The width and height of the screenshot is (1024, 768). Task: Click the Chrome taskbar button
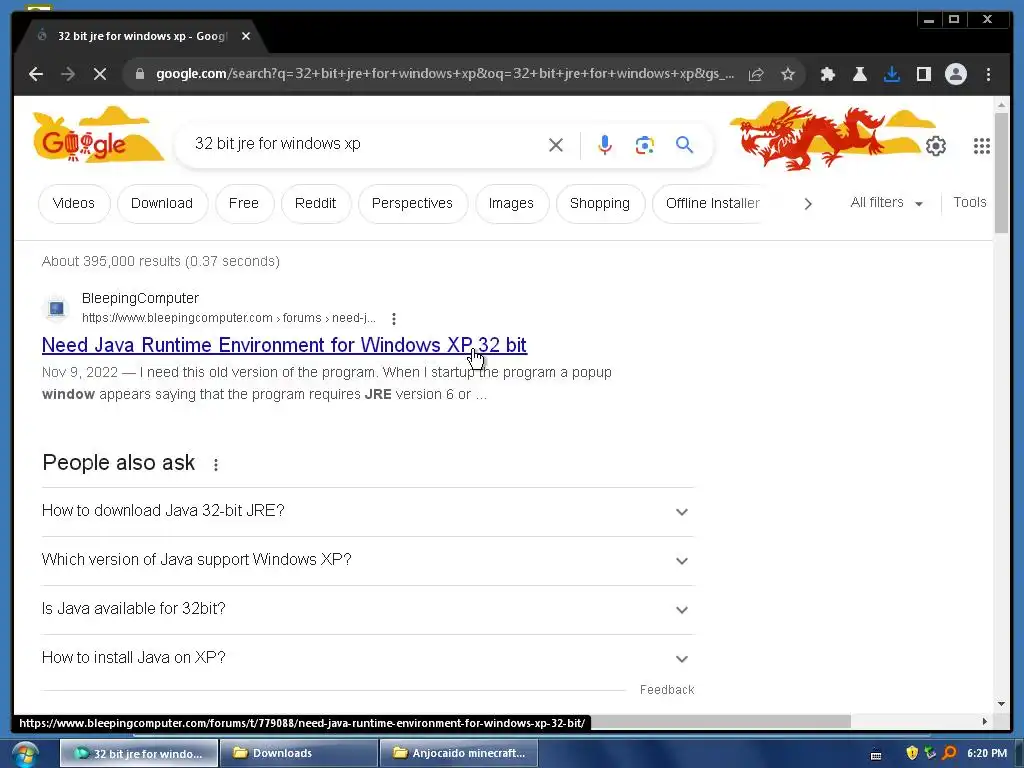point(139,754)
